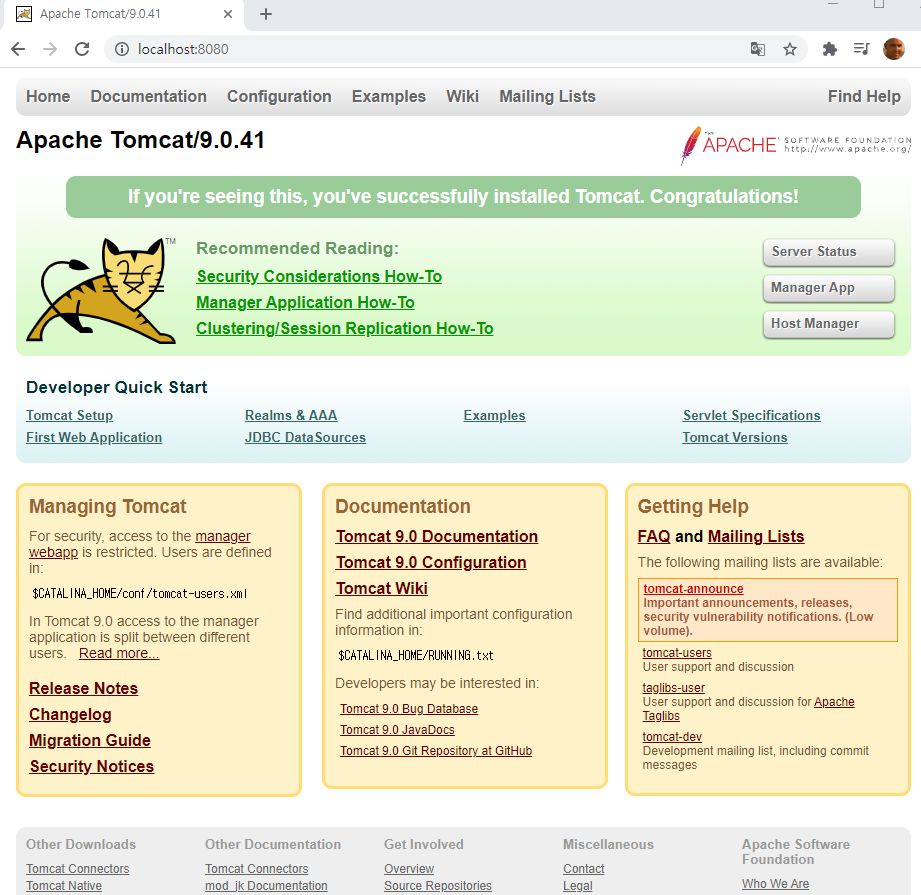Open Release Notes link

[83, 688]
